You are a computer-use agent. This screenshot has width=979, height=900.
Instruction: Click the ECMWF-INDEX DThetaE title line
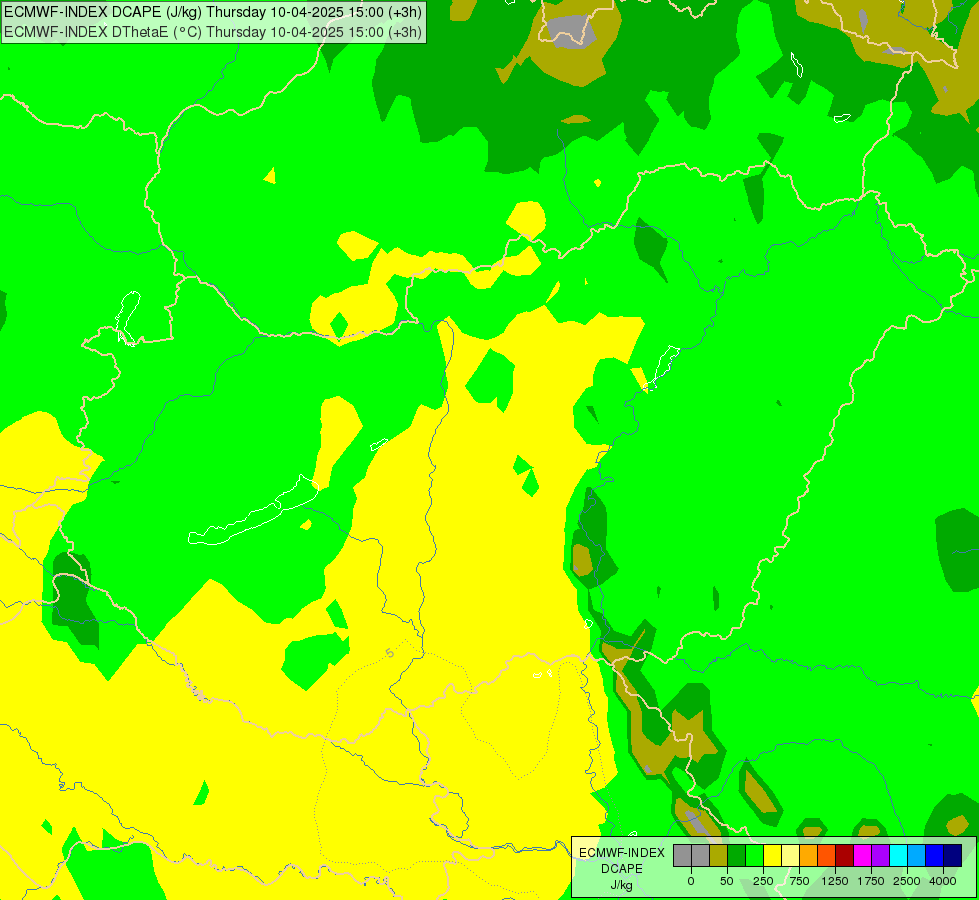tap(213, 32)
